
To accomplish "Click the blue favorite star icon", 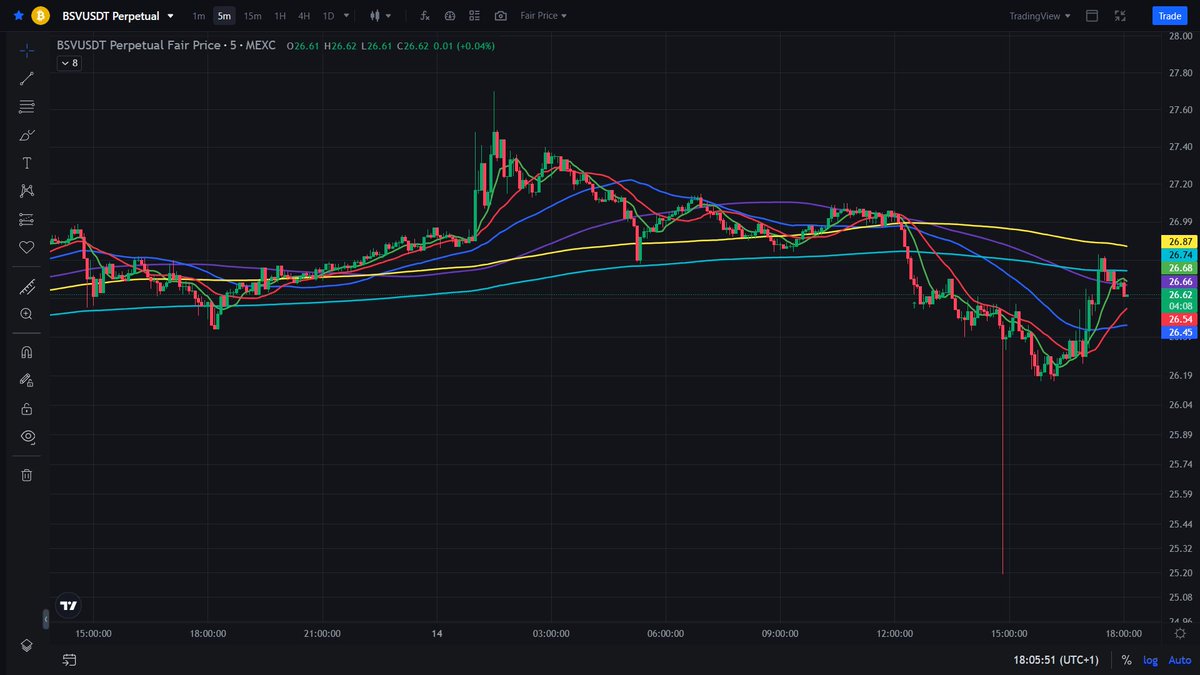I will (x=18, y=16).
